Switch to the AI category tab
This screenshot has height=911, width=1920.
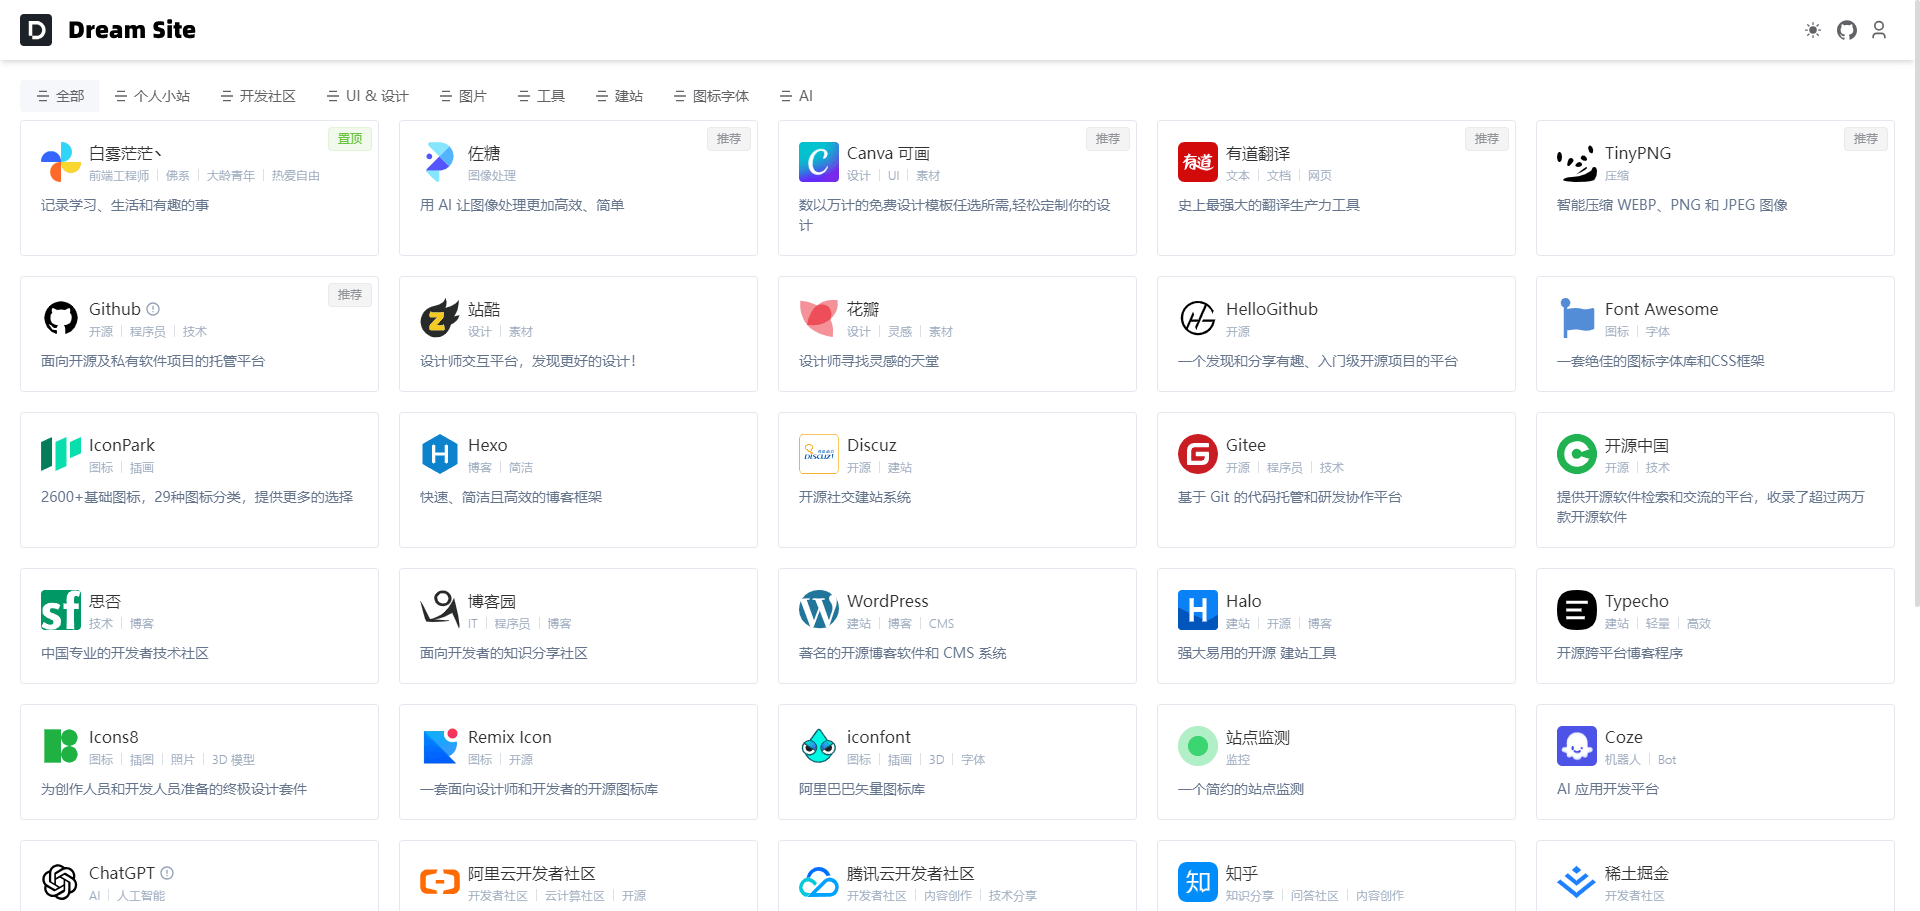click(x=796, y=96)
